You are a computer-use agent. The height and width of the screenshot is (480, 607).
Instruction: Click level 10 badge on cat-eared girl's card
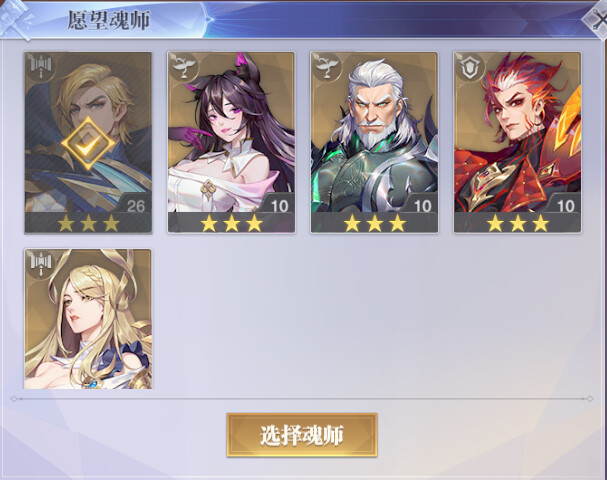[279, 206]
